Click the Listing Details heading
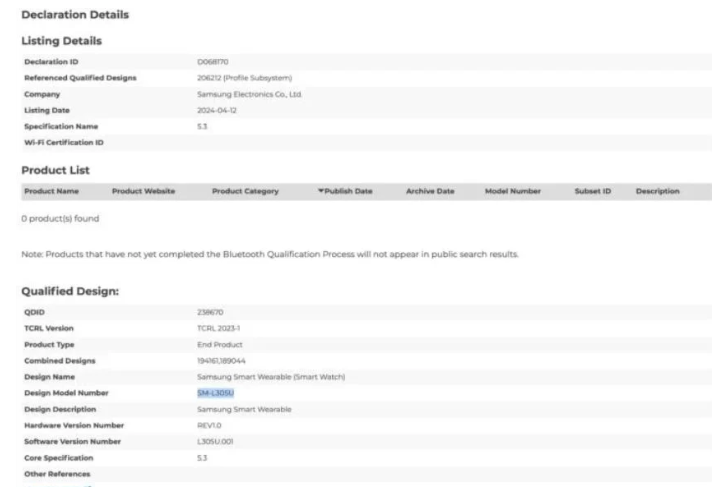This screenshot has height=487, width=723. pos(61,41)
